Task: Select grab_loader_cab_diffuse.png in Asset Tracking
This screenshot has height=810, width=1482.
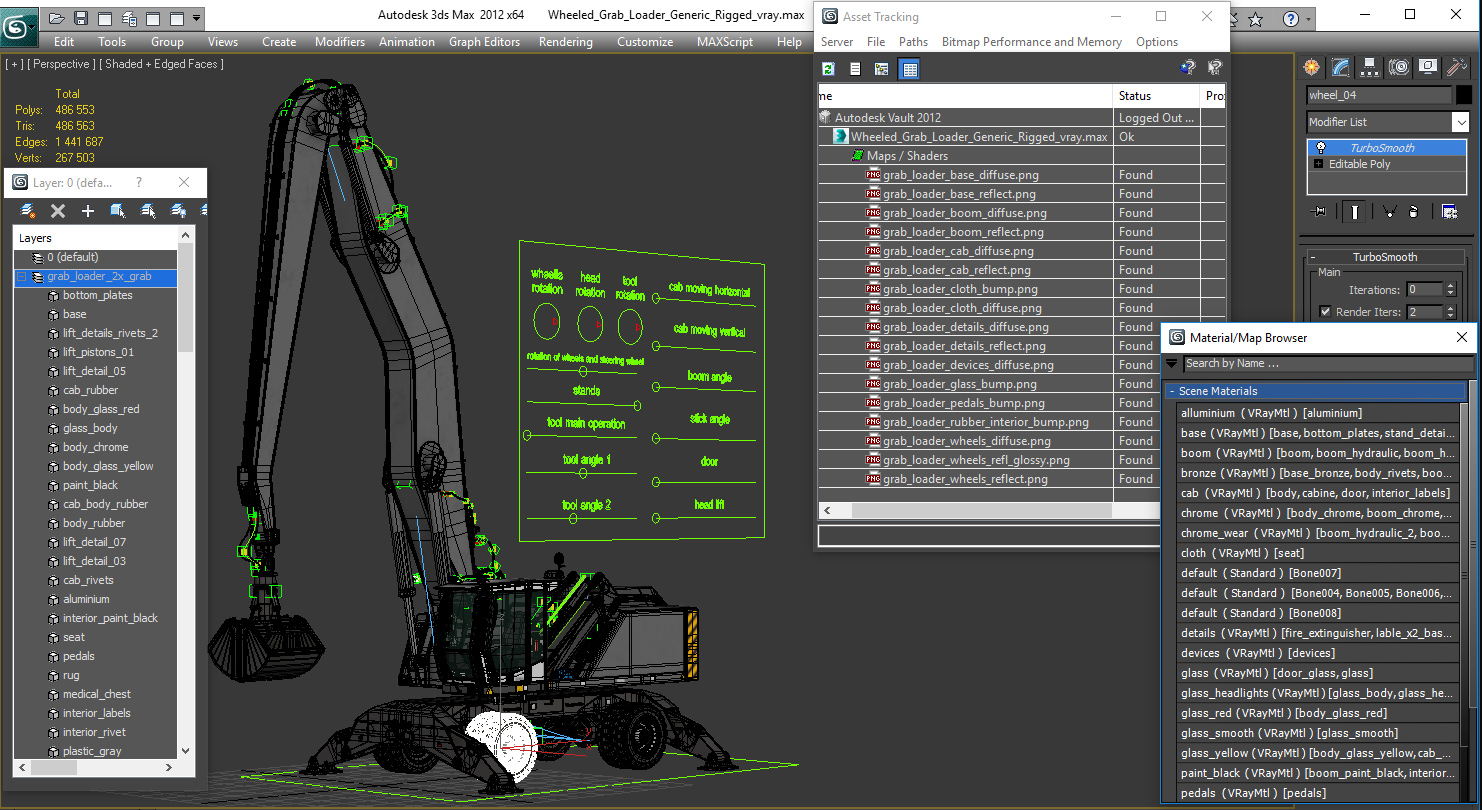Action: point(958,251)
